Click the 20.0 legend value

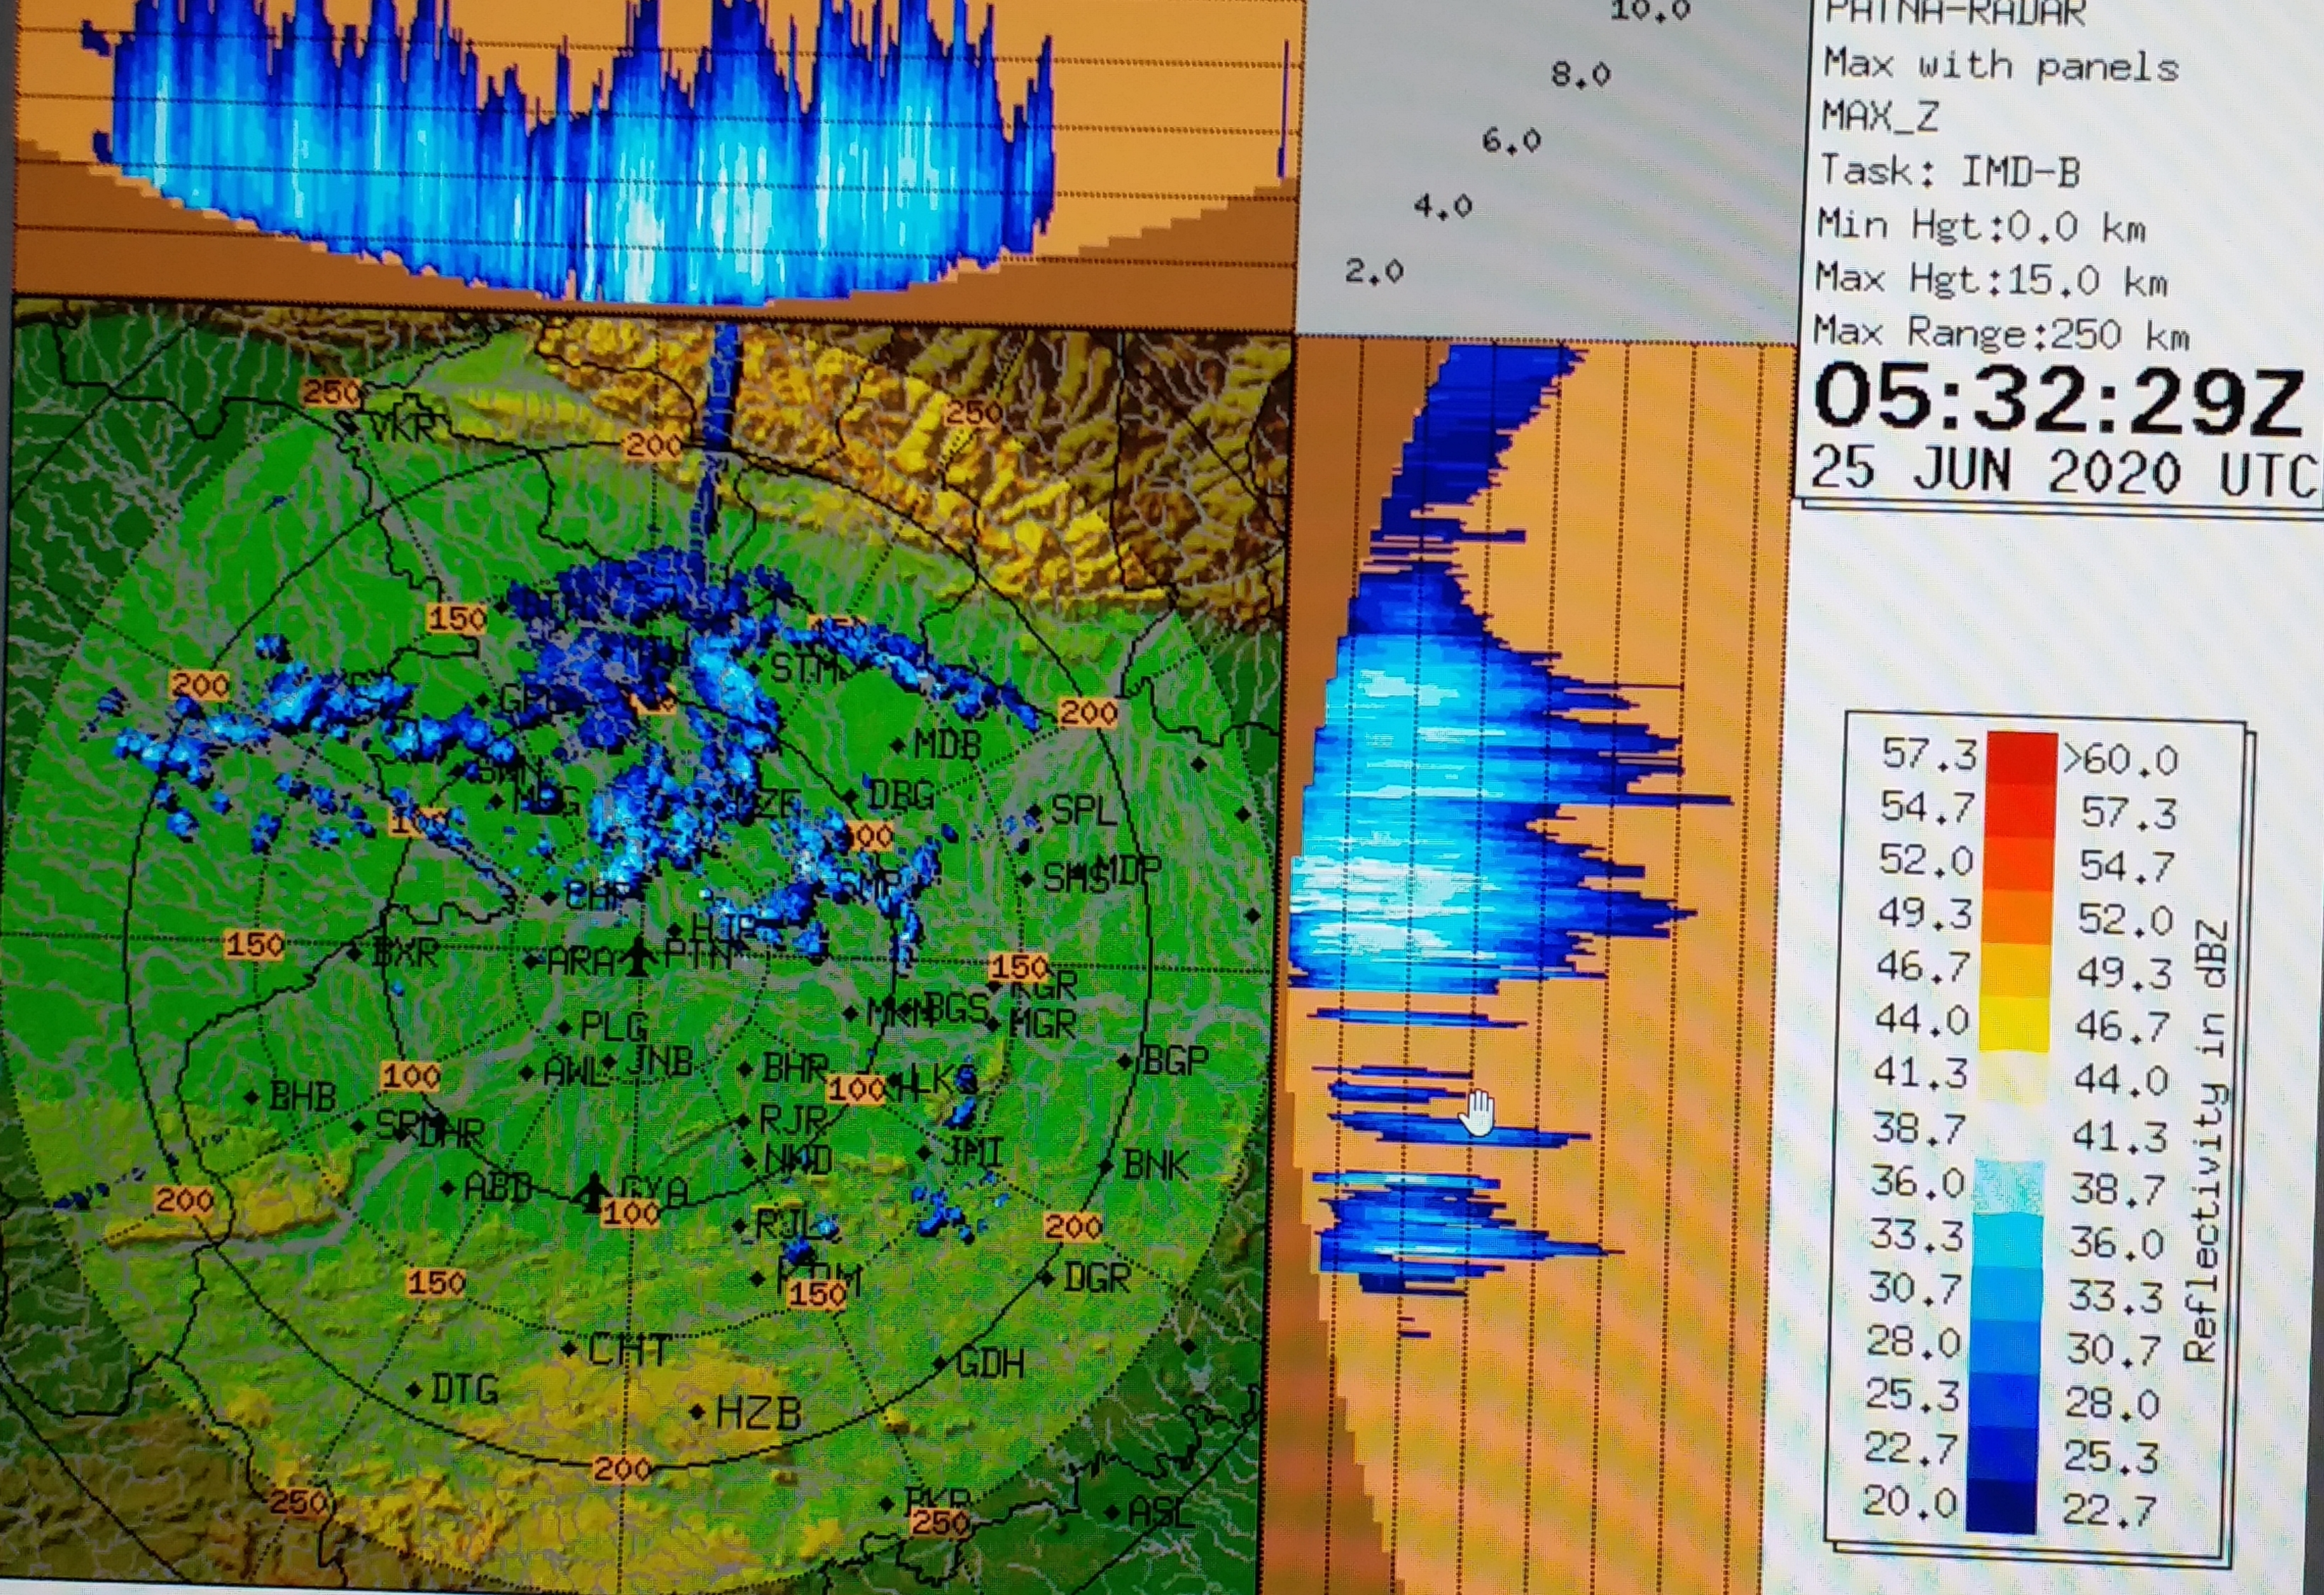1909,1501
